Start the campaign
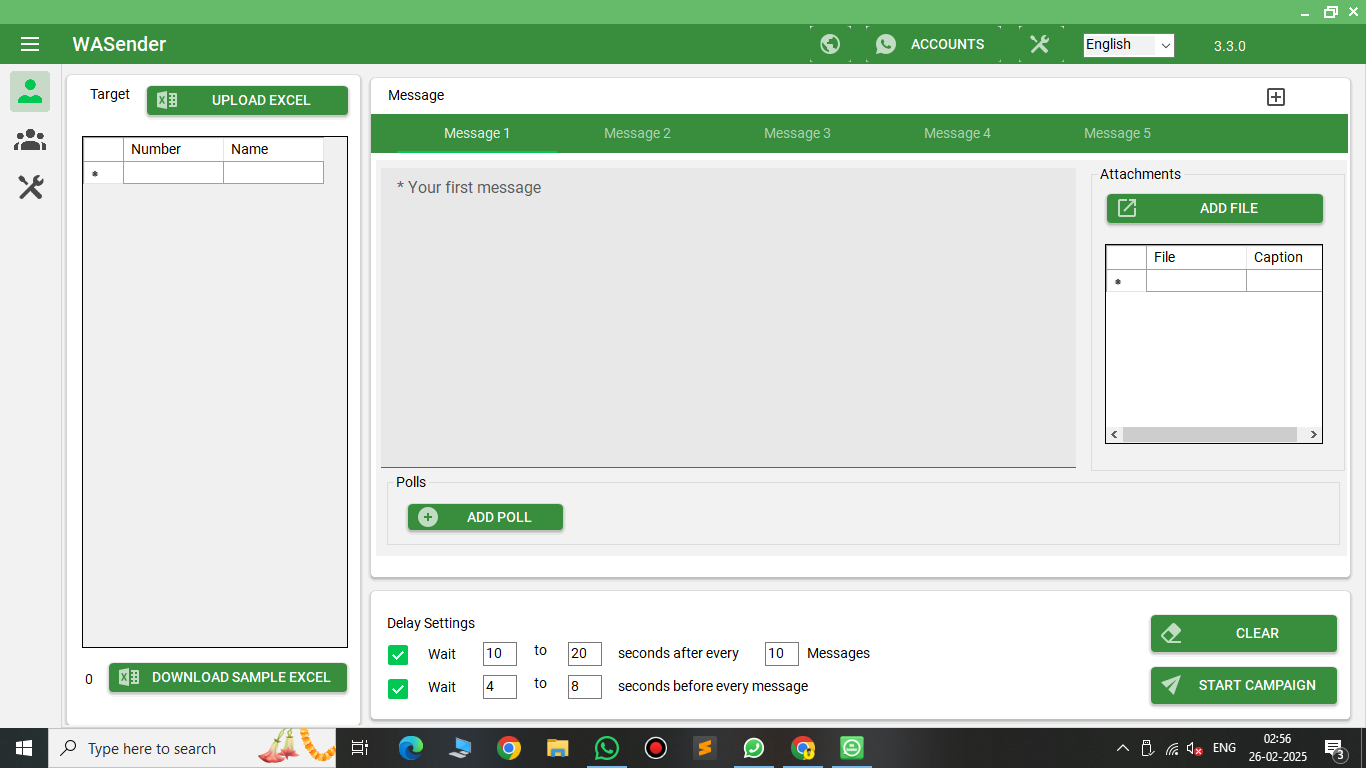The width and height of the screenshot is (1366, 768). [x=1243, y=685]
